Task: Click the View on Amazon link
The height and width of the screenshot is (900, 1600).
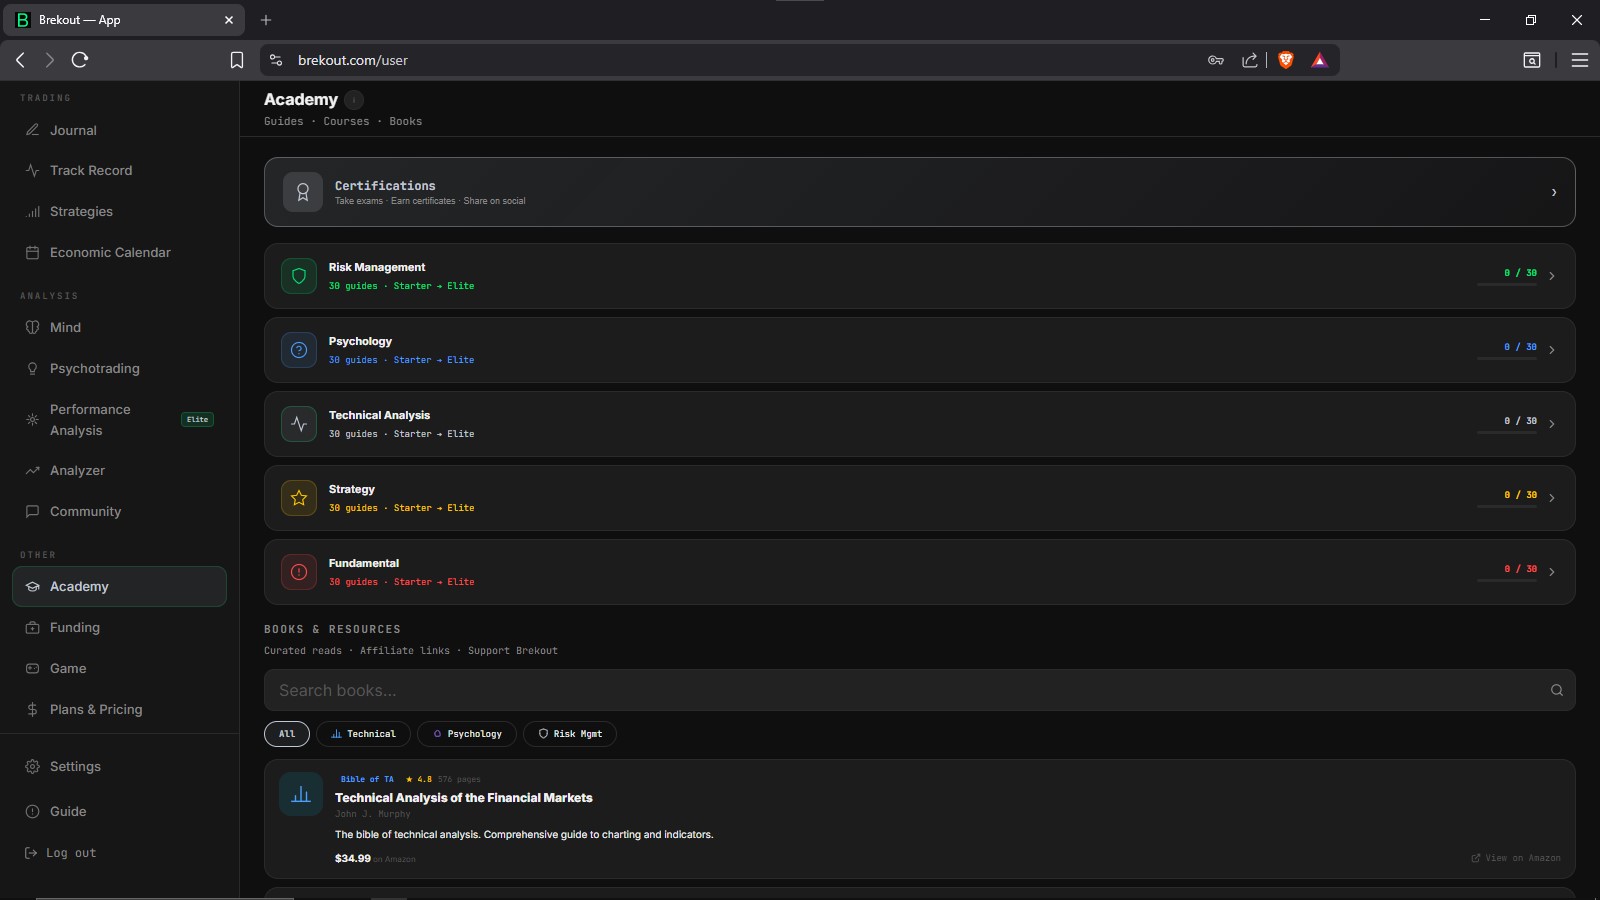Action: (1516, 858)
